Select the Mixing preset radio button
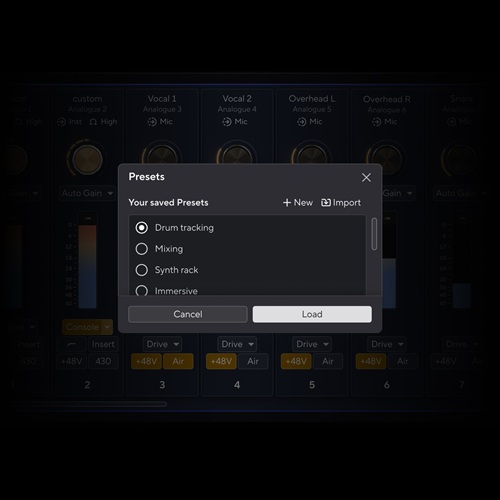The height and width of the screenshot is (500, 500). (x=142, y=249)
